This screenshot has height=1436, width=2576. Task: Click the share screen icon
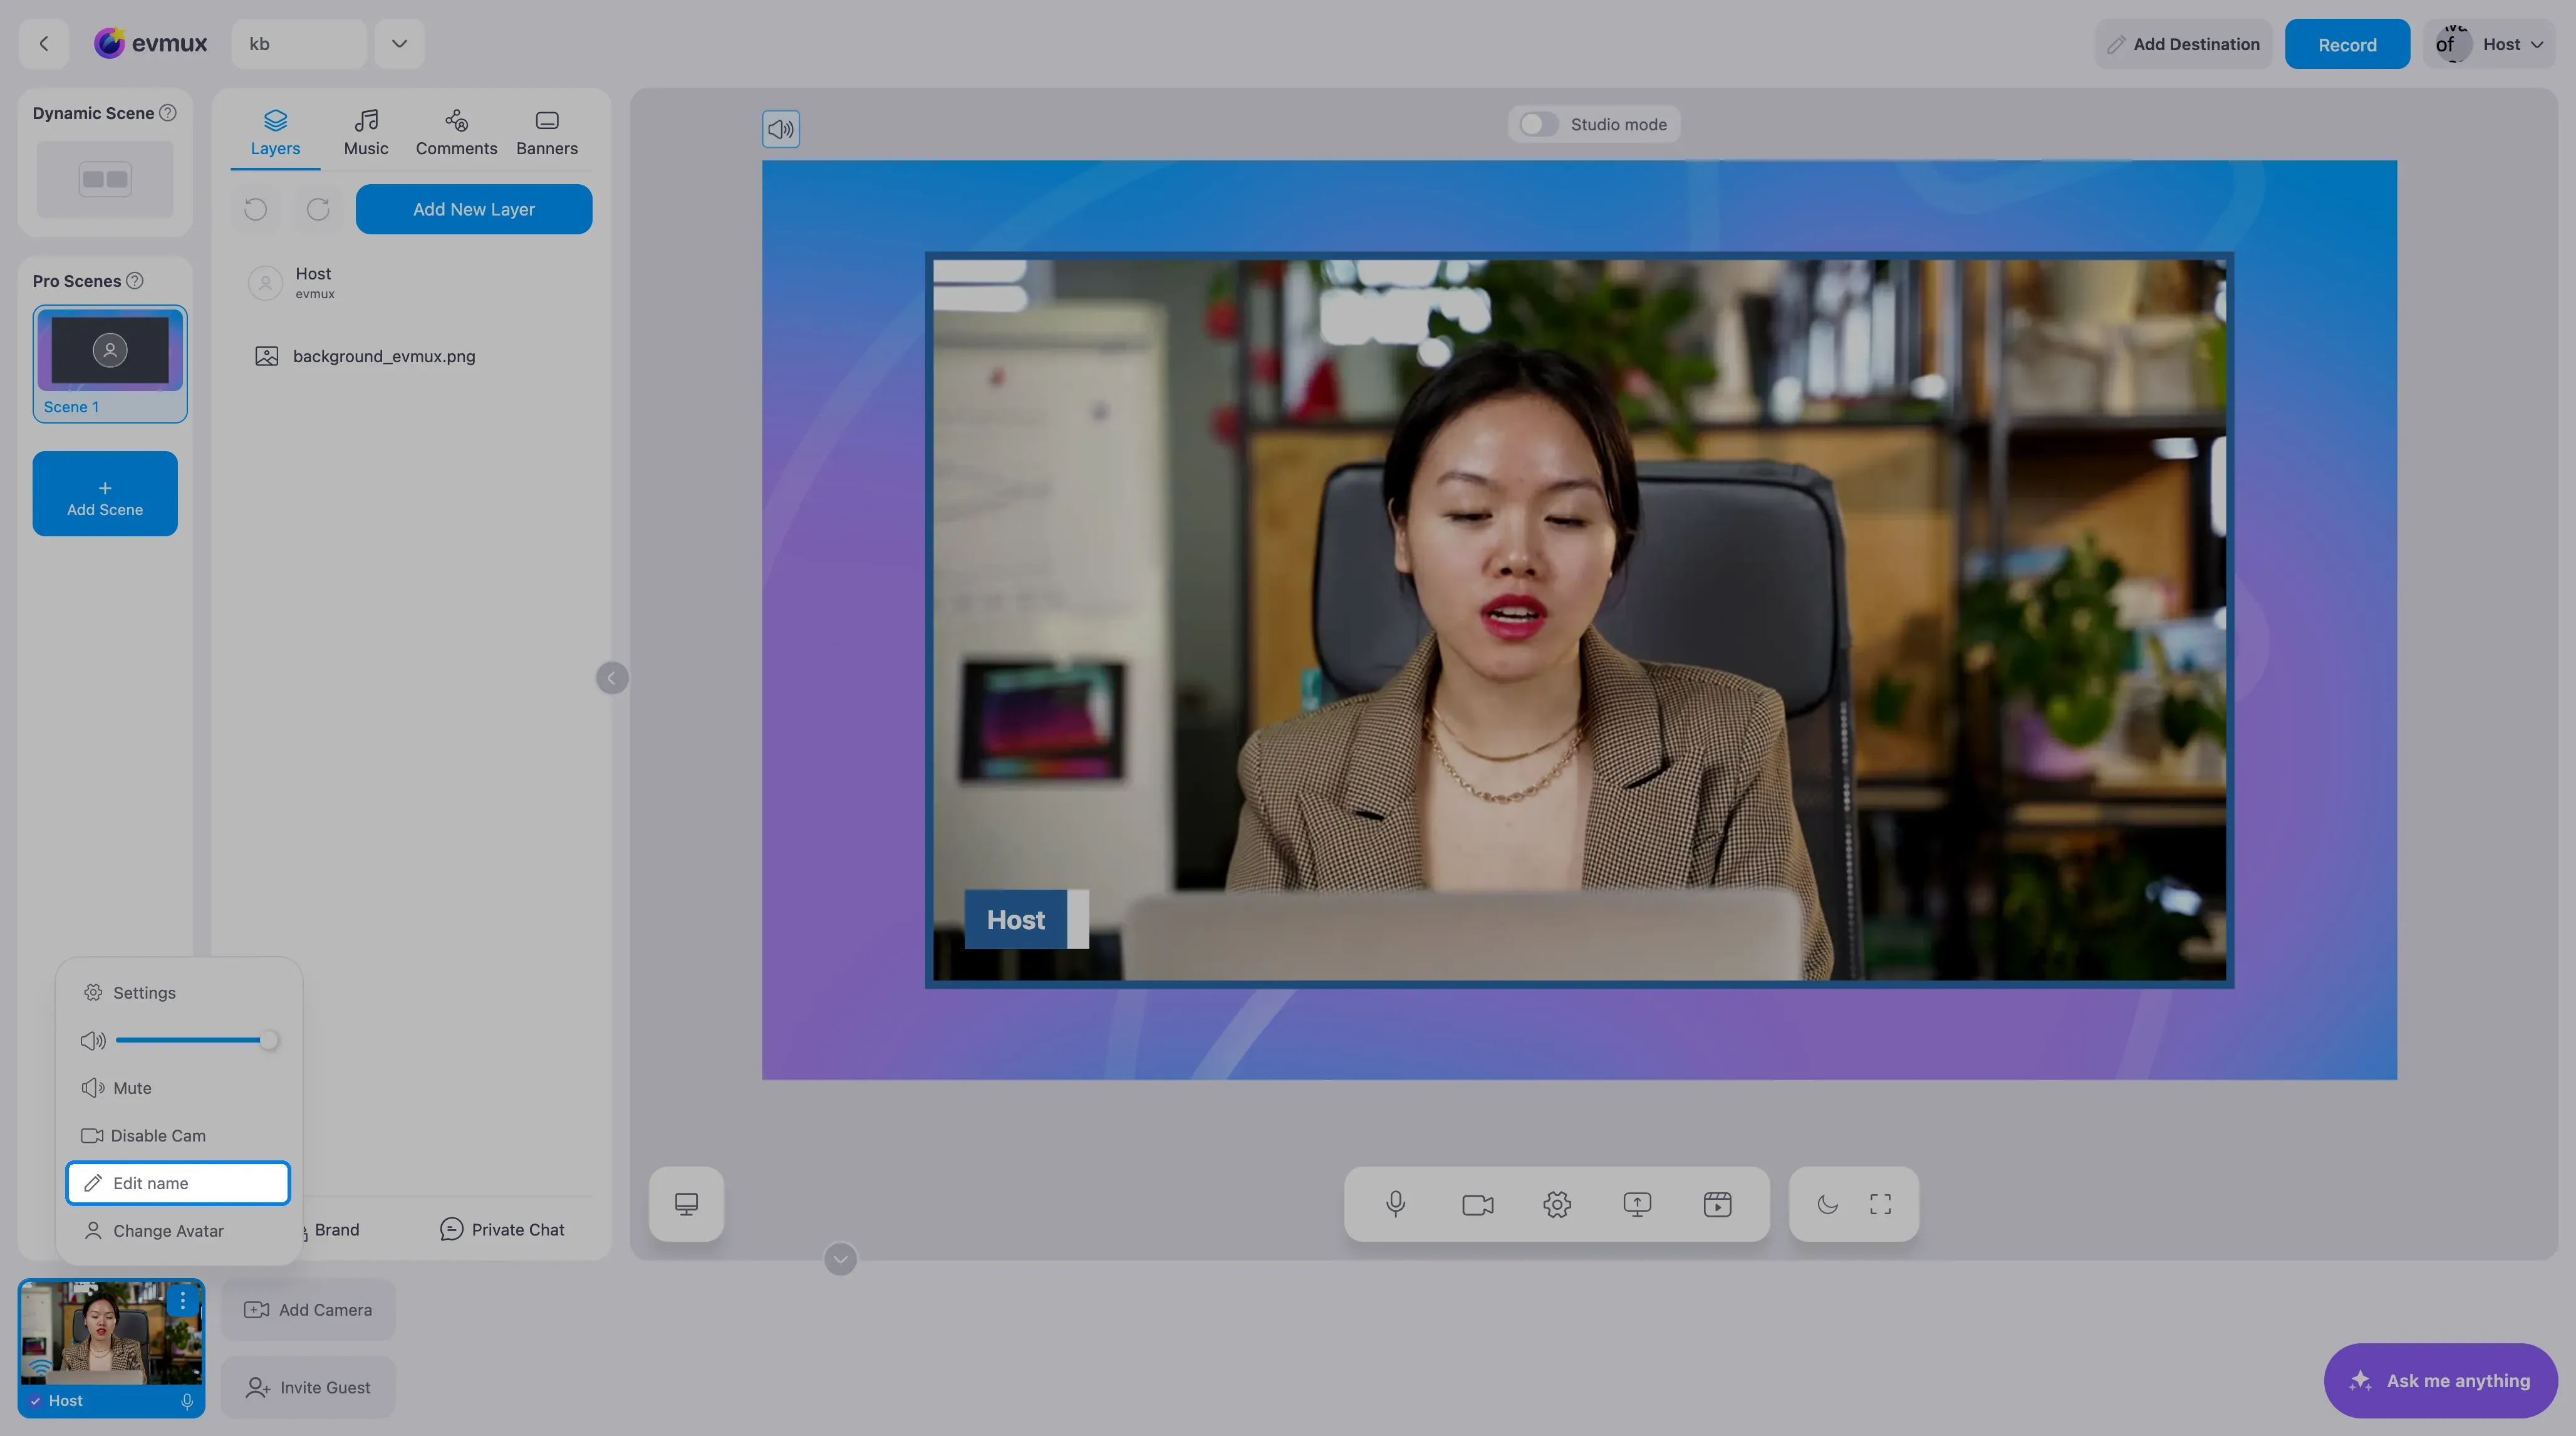(x=1637, y=1204)
